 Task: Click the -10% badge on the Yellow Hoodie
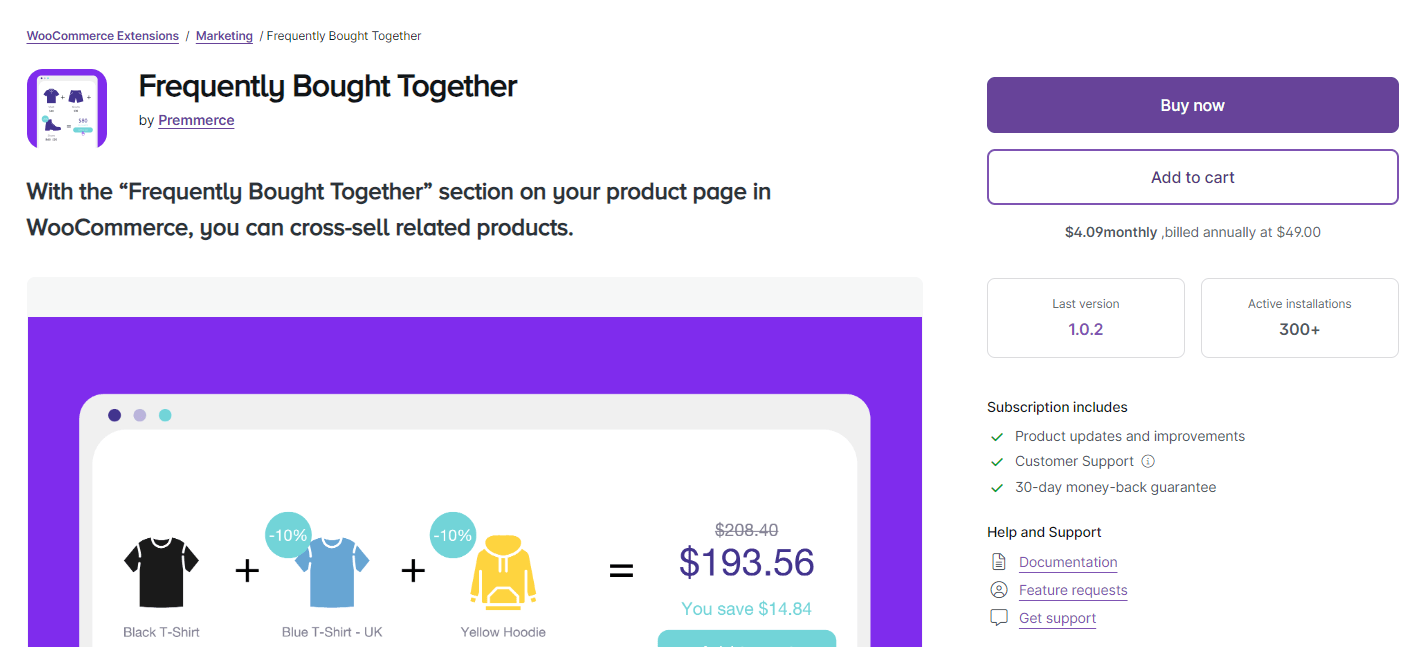pos(453,534)
